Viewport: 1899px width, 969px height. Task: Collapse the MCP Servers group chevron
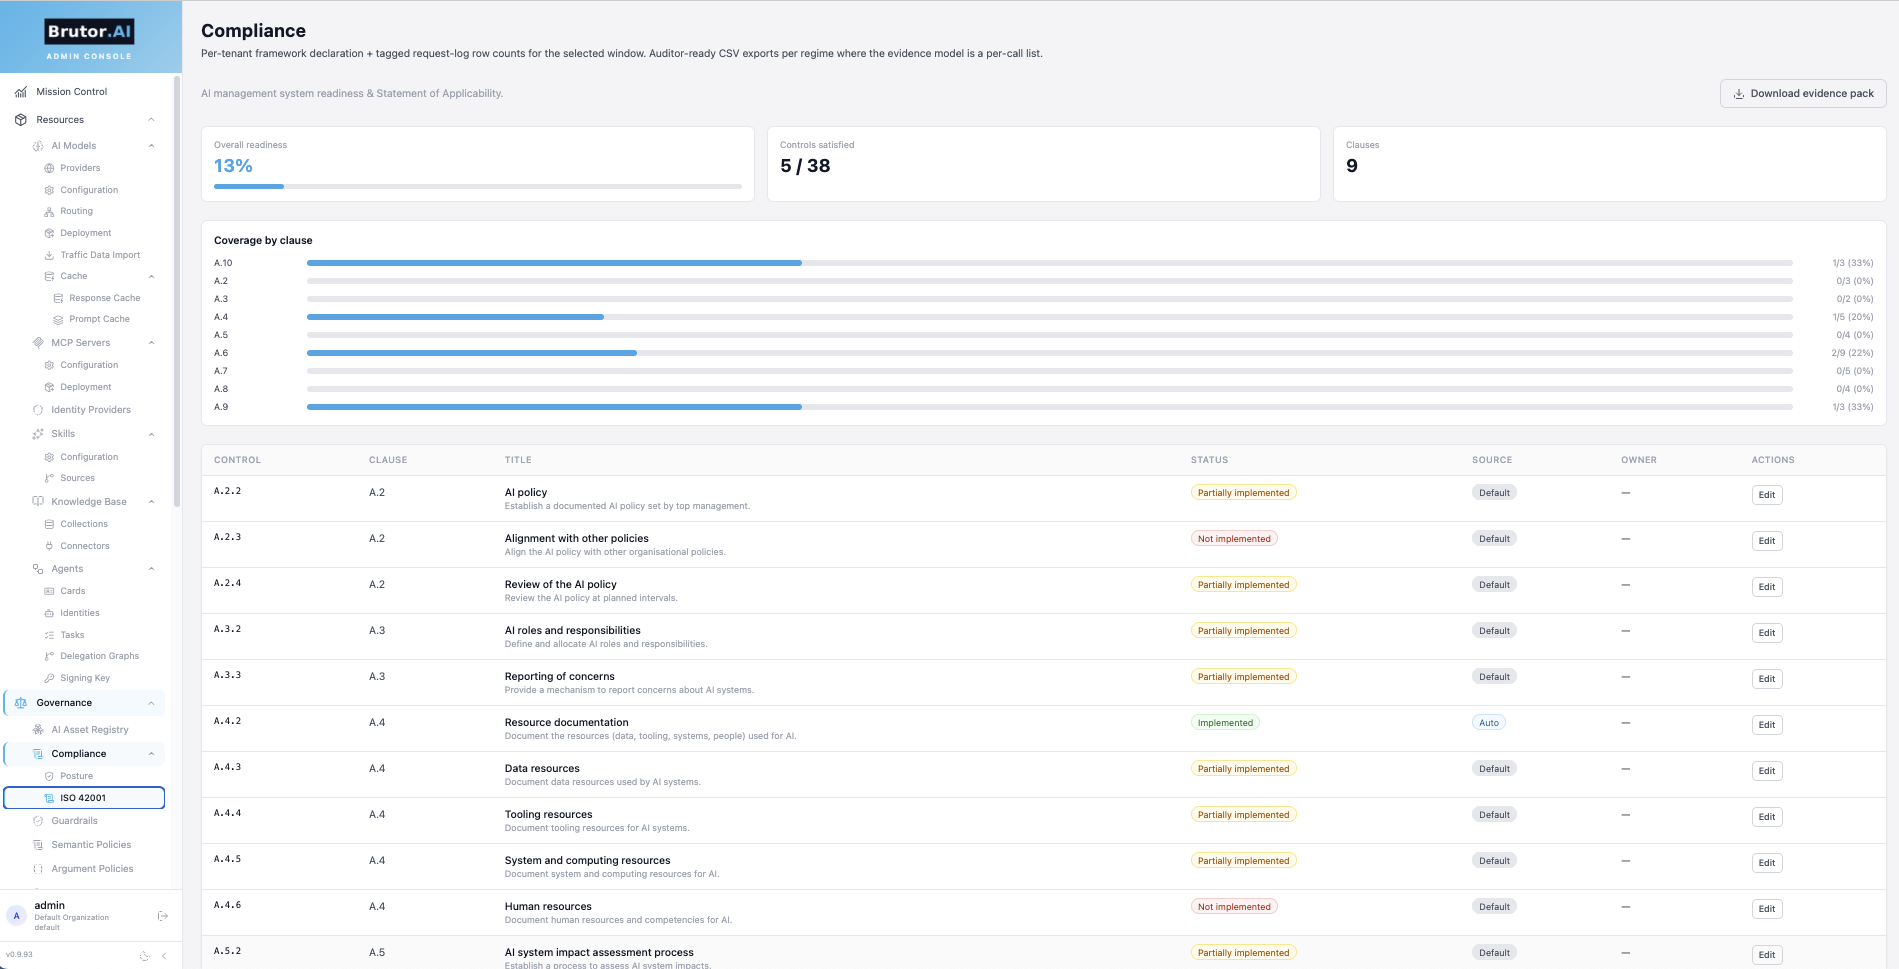pos(151,343)
